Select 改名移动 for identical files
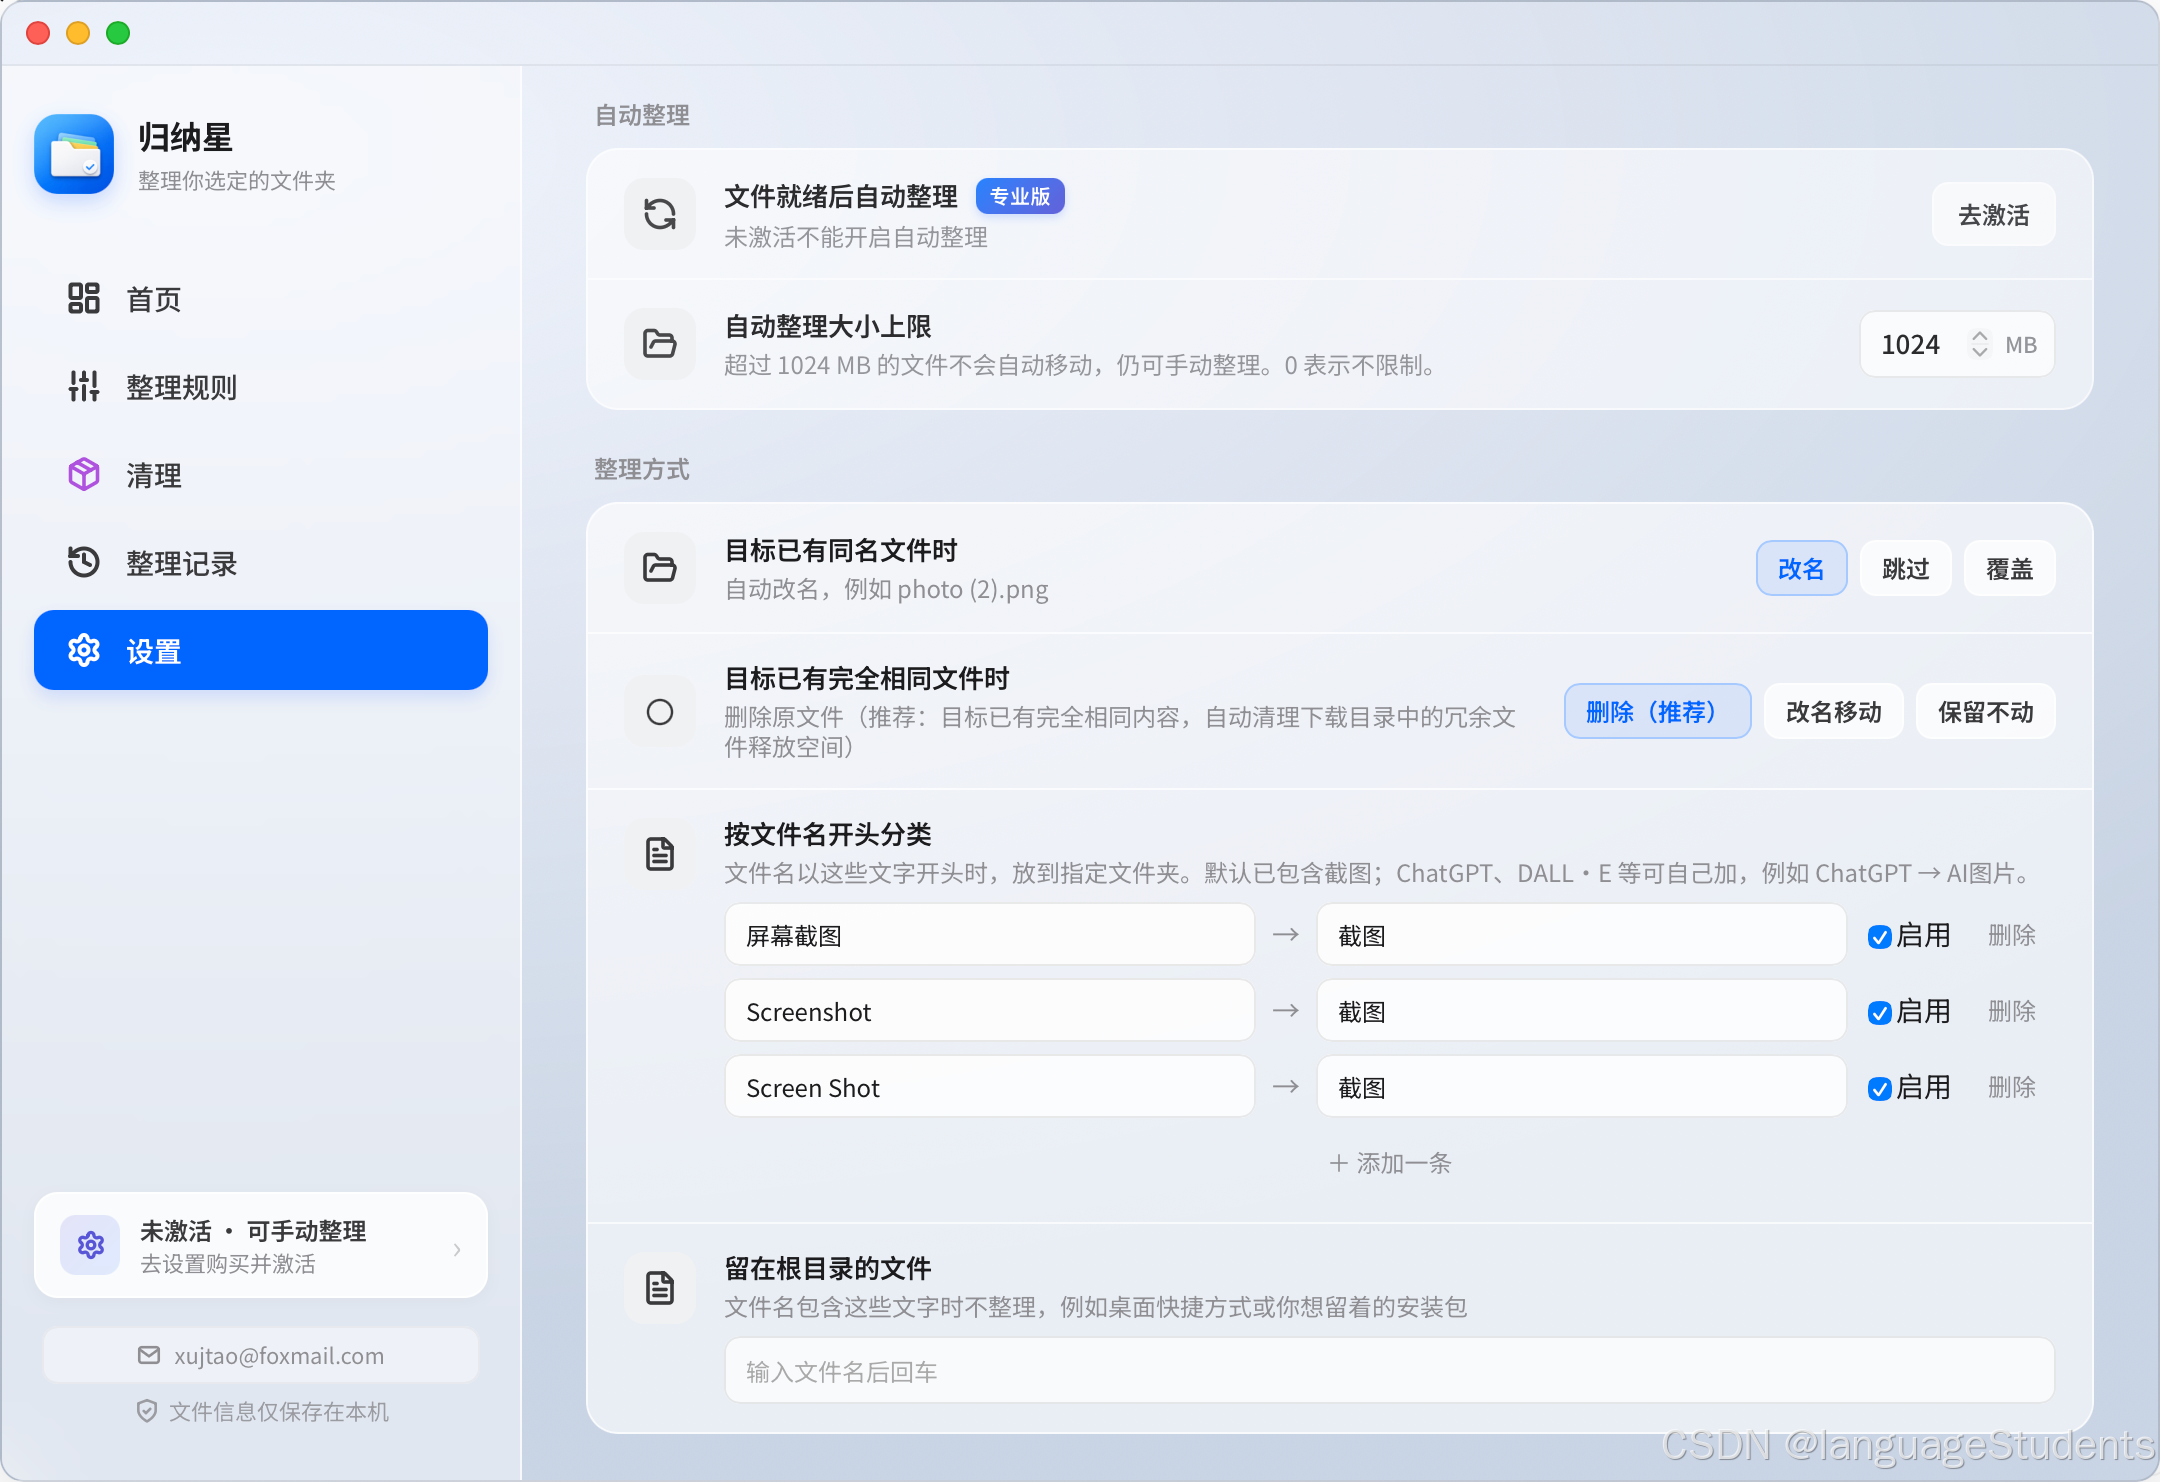 (1833, 711)
